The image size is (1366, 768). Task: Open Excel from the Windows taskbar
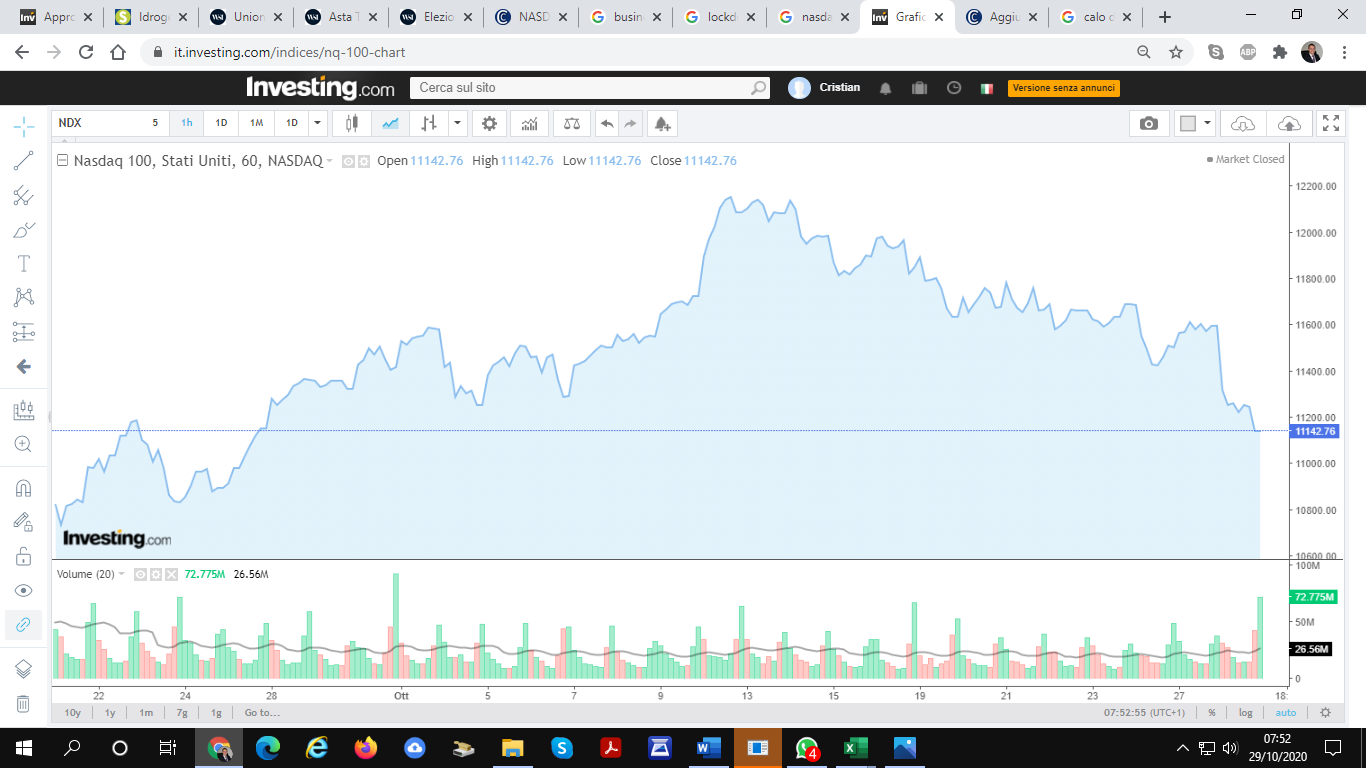[855, 747]
